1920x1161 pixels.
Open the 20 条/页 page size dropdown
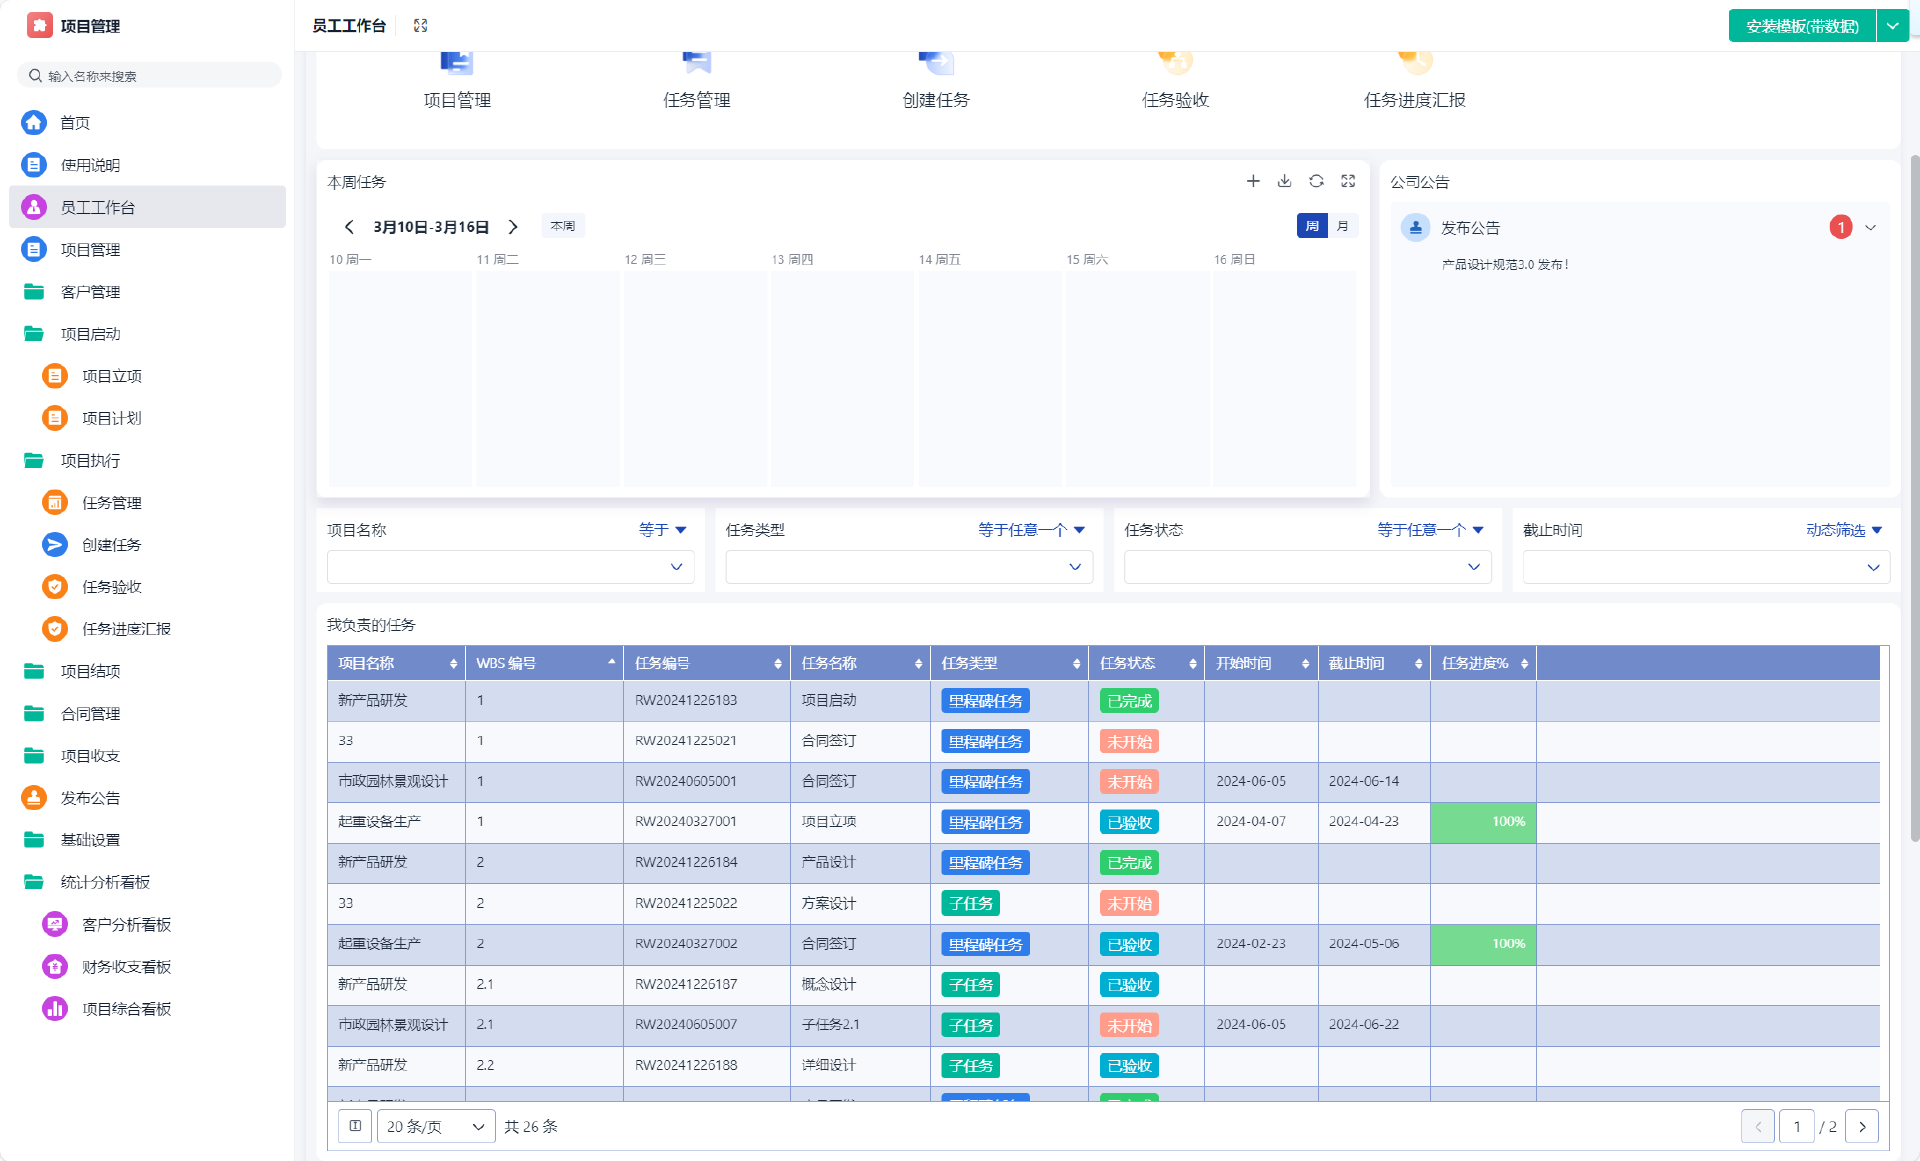click(x=436, y=1126)
